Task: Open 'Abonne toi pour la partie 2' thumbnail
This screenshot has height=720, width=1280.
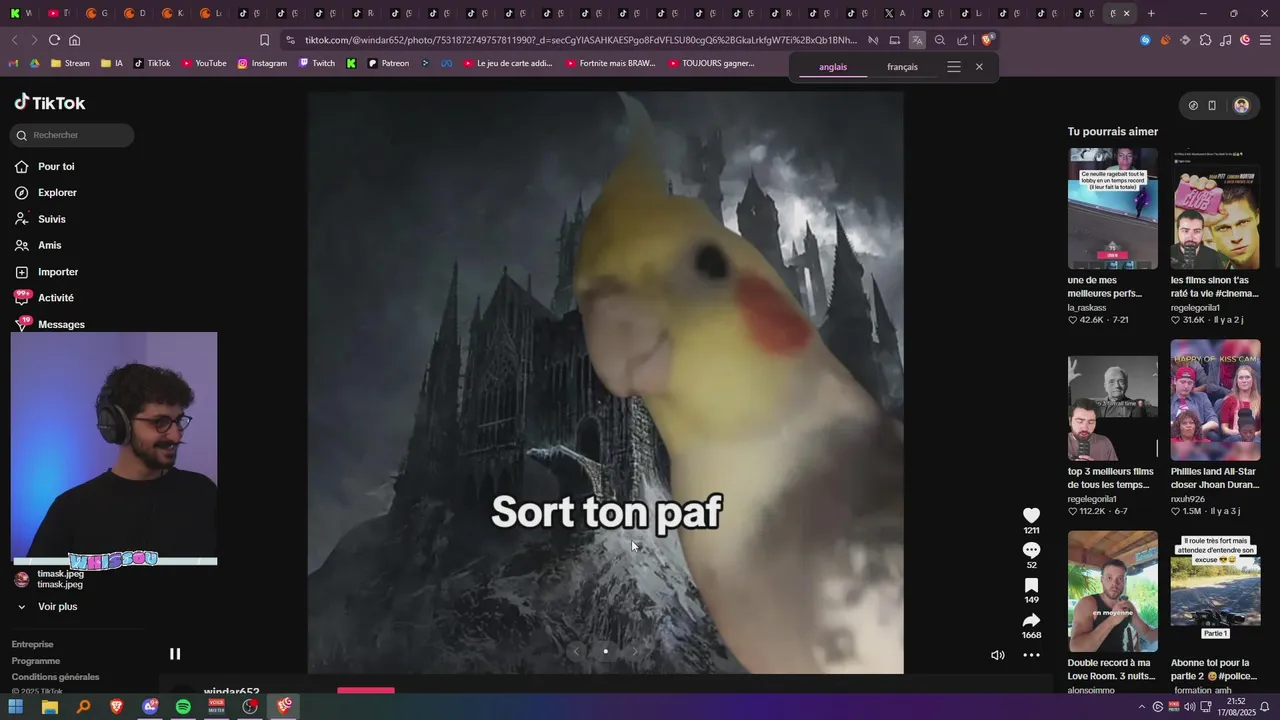Action: click(1215, 591)
